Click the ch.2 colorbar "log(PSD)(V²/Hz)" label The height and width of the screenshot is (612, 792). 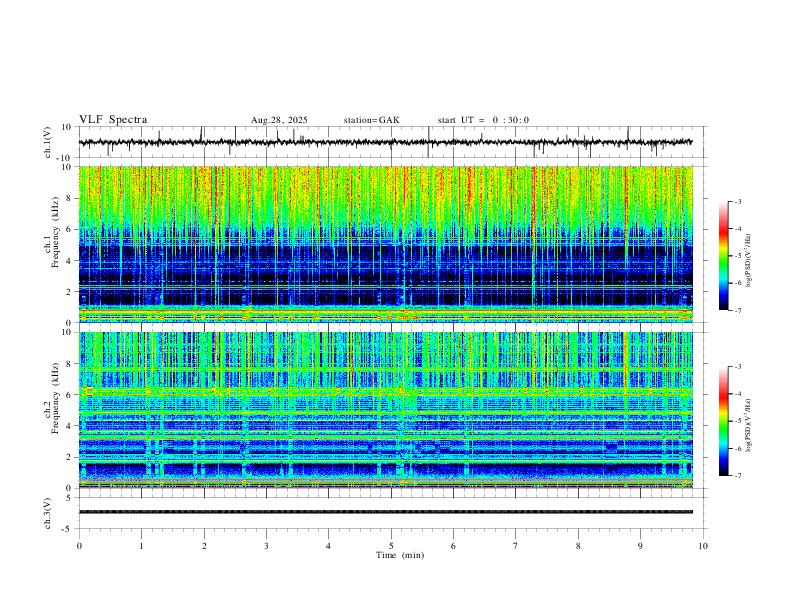coord(748,425)
